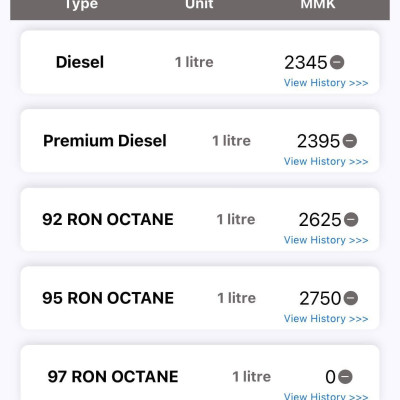Screen dimensions: 400x400
Task: Click the grey indicator next to 2625
Action: point(351,219)
